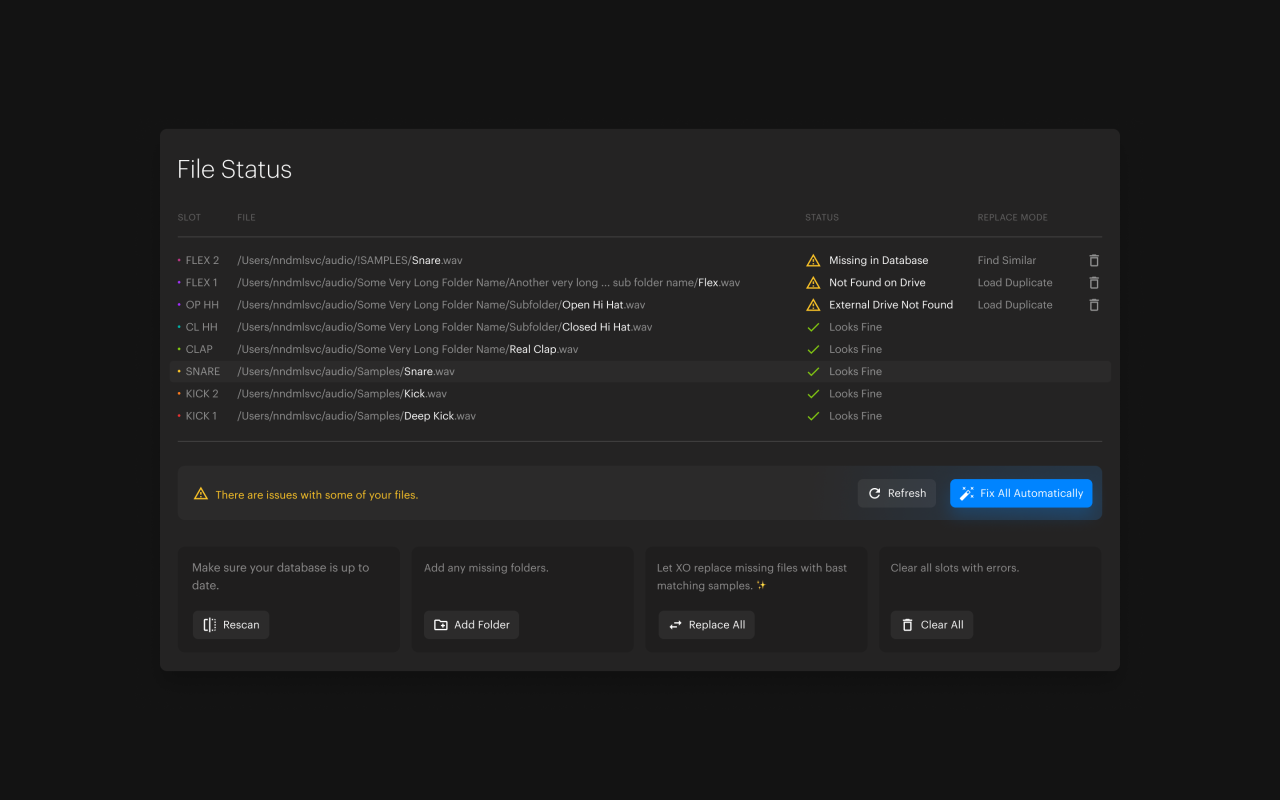
Task: Change Load Duplicate mode for OP HH
Action: 1014,305
